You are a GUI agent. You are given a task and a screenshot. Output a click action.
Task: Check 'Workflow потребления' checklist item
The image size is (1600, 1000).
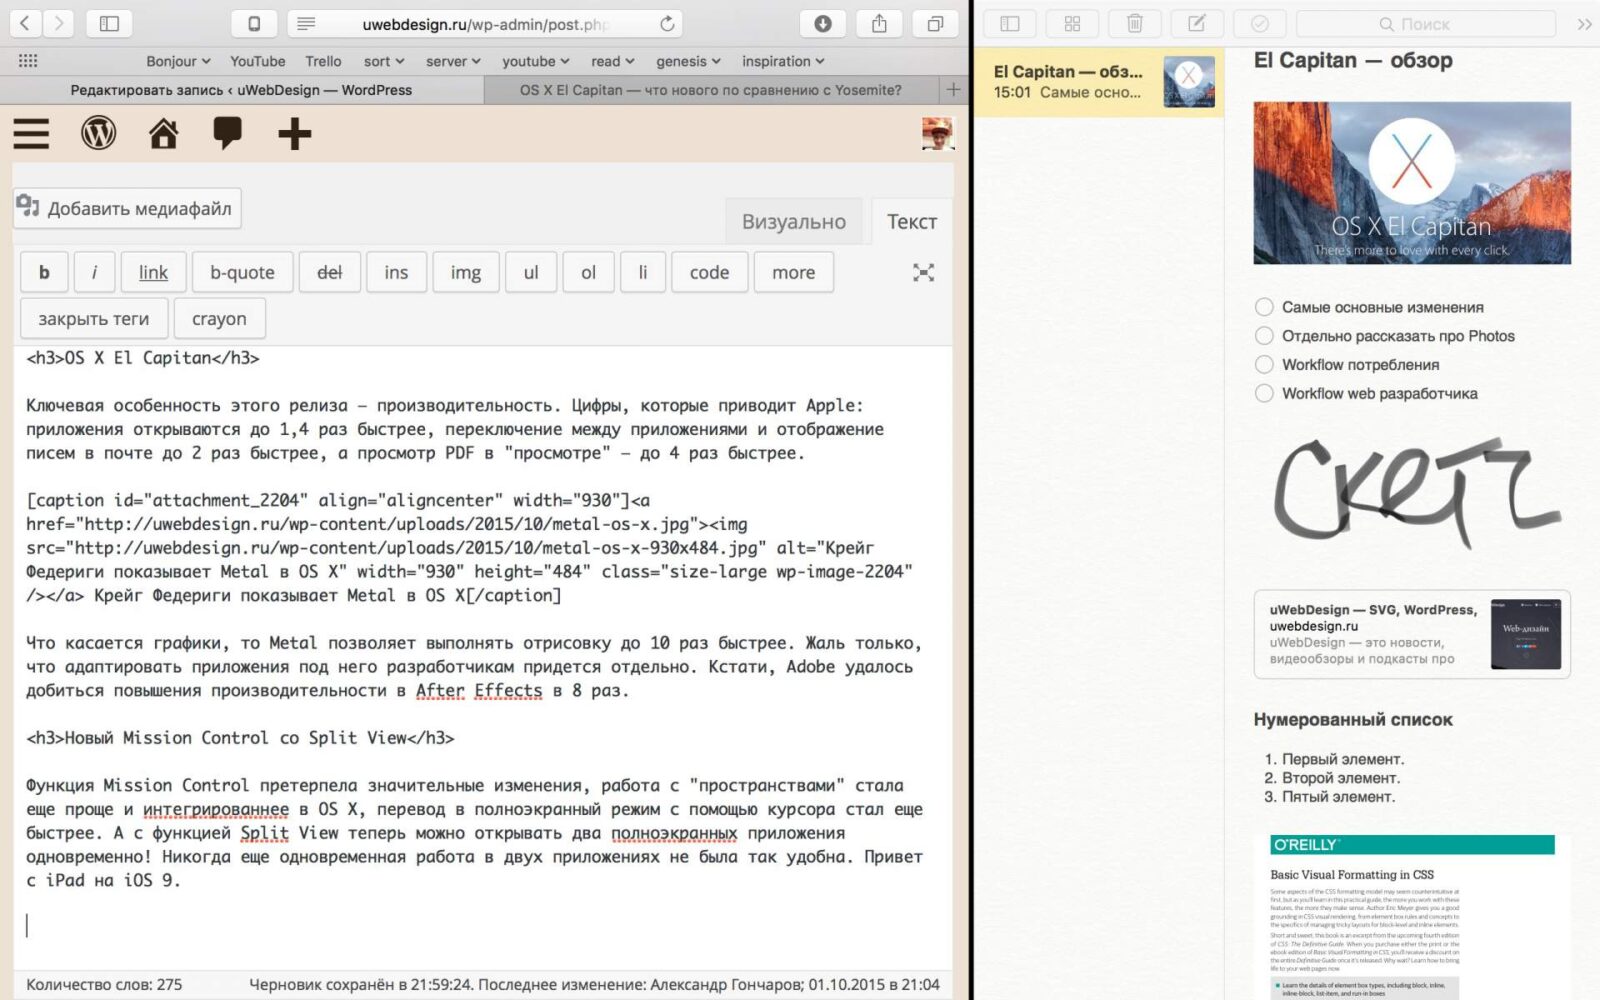pyautogui.click(x=1264, y=365)
